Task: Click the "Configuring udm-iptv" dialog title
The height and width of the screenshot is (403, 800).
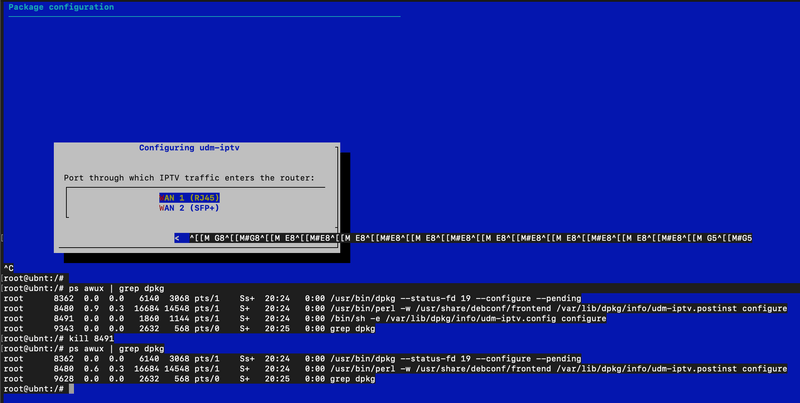Action: (x=189, y=148)
